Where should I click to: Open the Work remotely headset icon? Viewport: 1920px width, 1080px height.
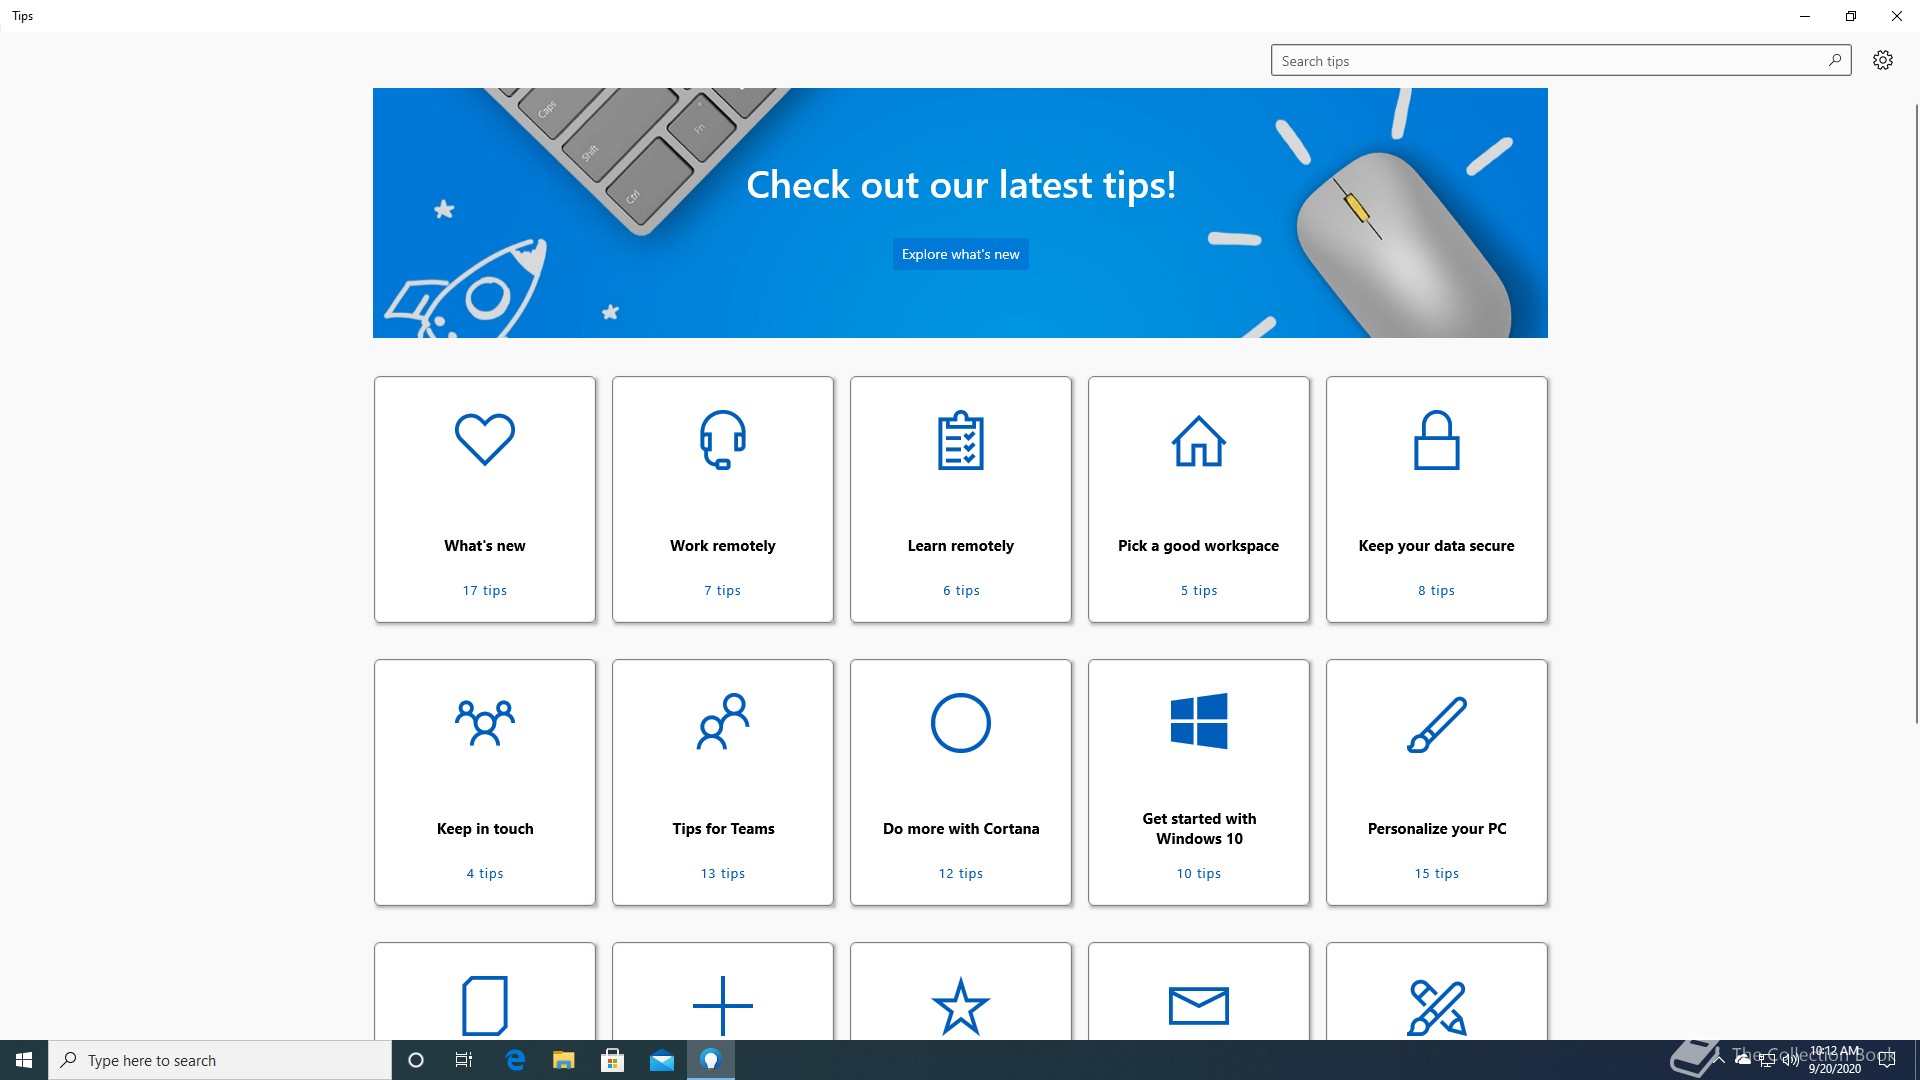tap(722, 440)
